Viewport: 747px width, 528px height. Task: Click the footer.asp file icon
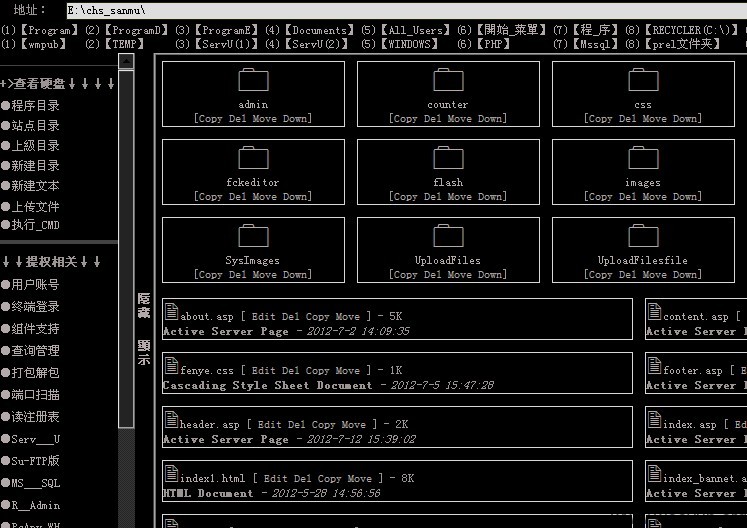[655, 366]
